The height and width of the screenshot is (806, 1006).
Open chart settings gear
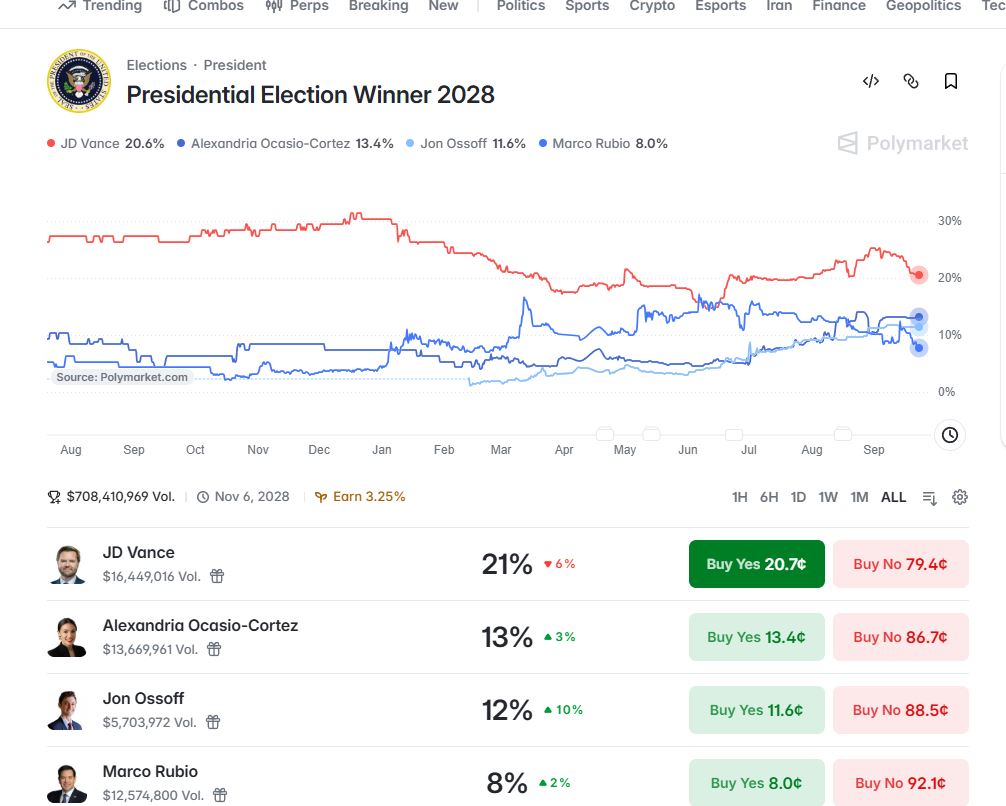(960, 497)
